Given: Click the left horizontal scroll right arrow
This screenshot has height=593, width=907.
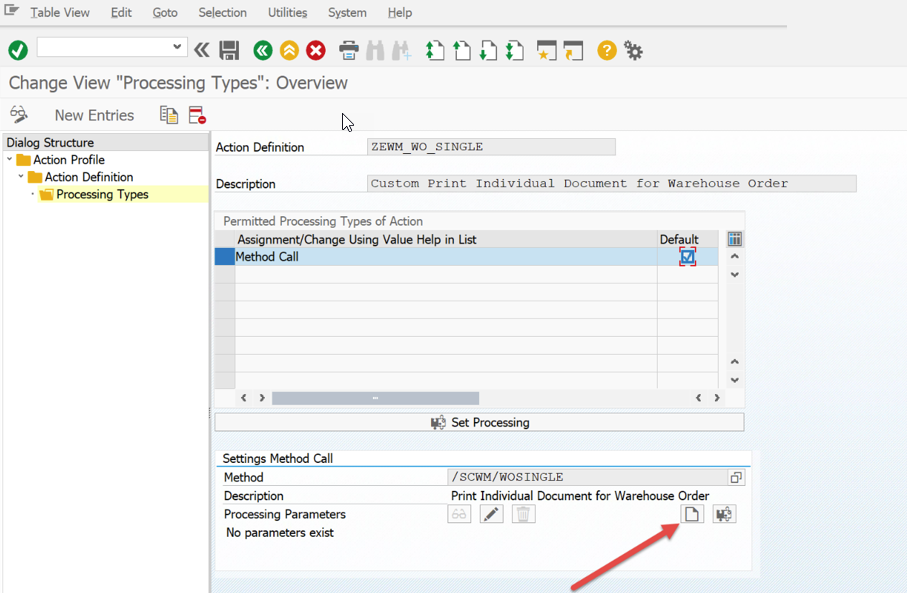Looking at the screenshot, I should click(262, 397).
